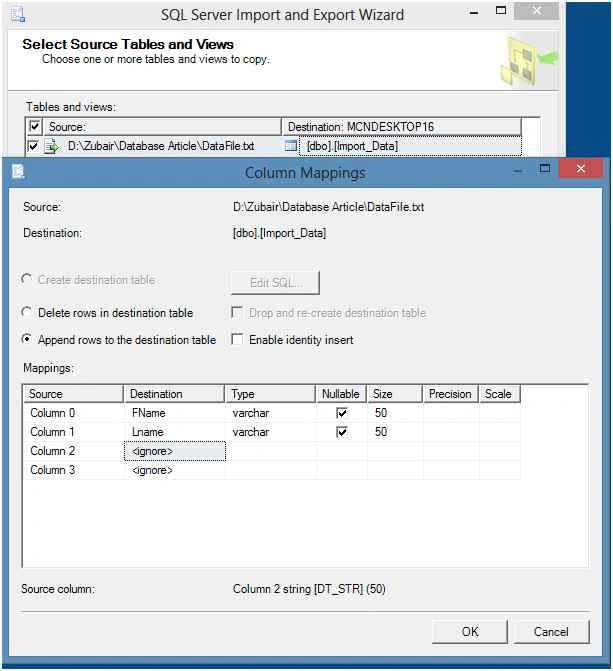Screen dimensions: 613x671
Task: Click the varchar type cell for Lname
Action: [271, 432]
